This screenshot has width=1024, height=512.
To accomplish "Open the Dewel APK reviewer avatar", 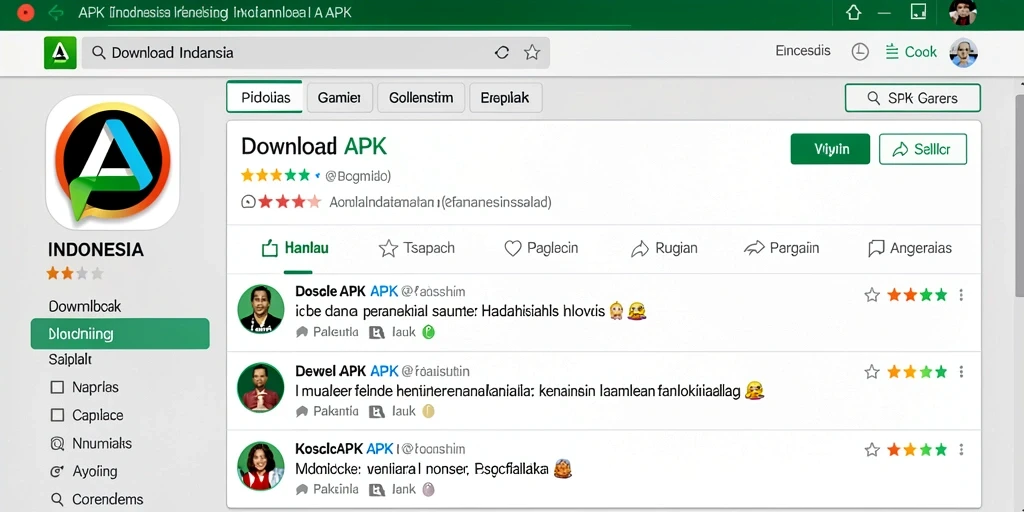I will point(261,387).
